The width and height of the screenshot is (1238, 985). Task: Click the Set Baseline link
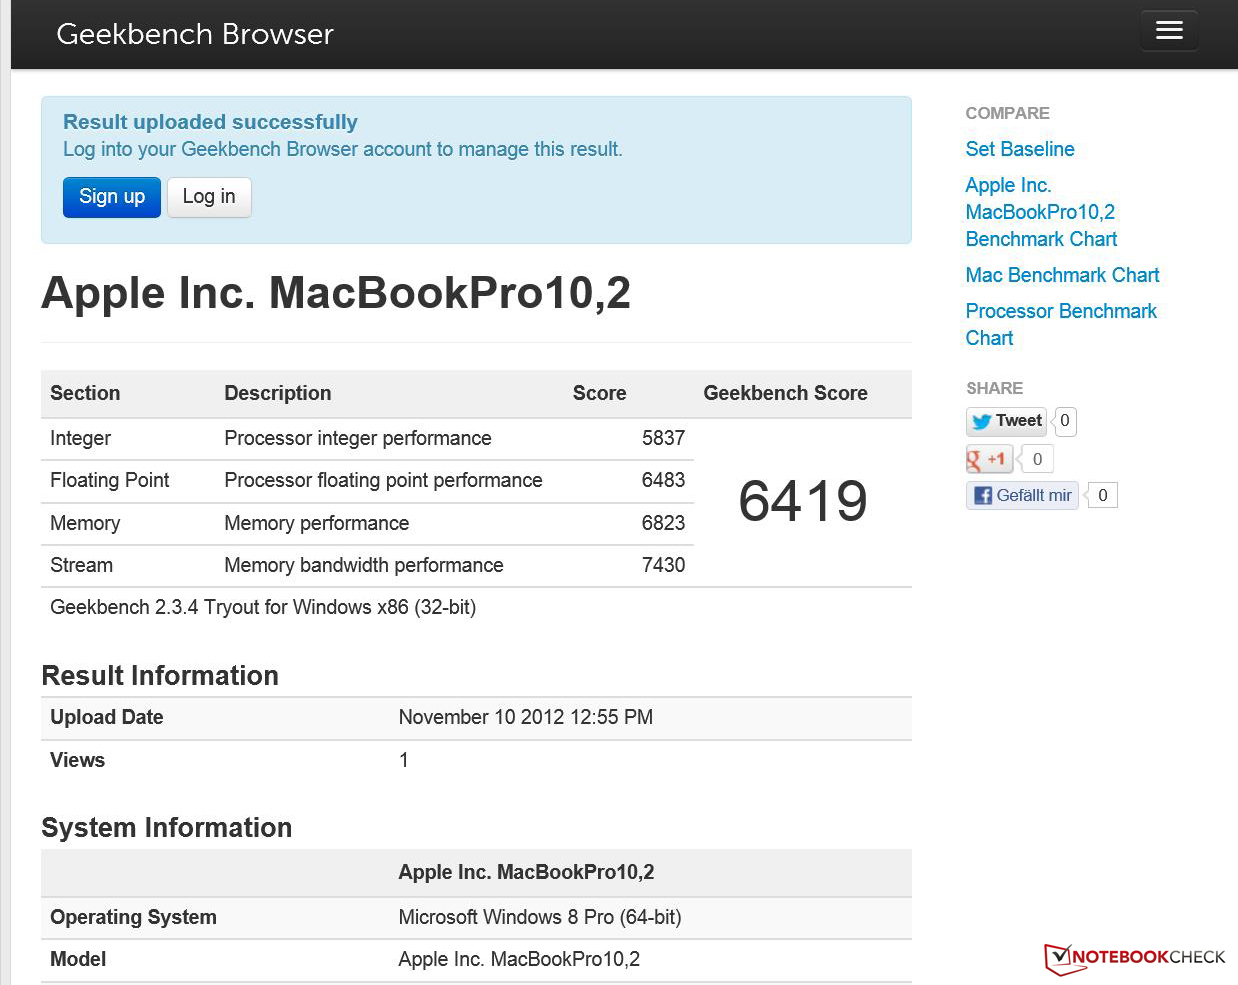pos(1020,149)
